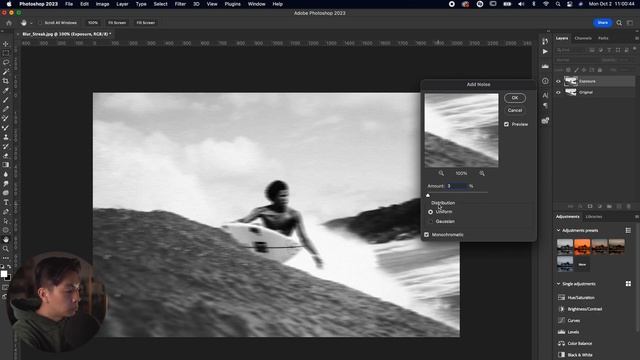Open the Actions play panel icon
Screen dimensions: 640x360
click(x=545, y=52)
